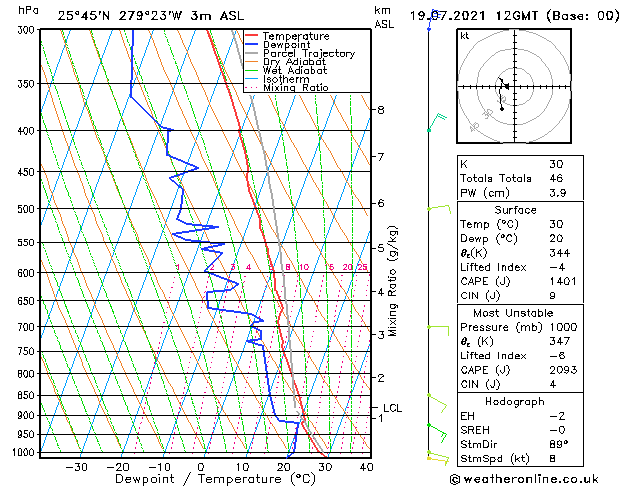629x486 pixels.
Task: Click the EH row
Action: tap(520, 416)
